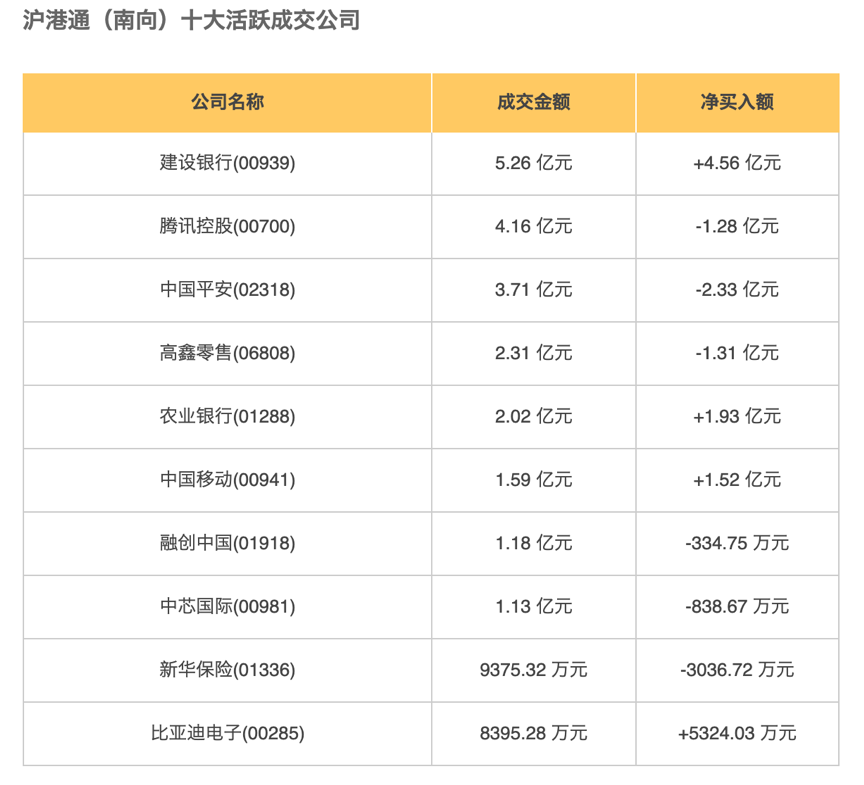This screenshot has width=864, height=785.
Task: Click the 沪港通（南向）十大活跃成交公司 title
Action: click(x=191, y=21)
